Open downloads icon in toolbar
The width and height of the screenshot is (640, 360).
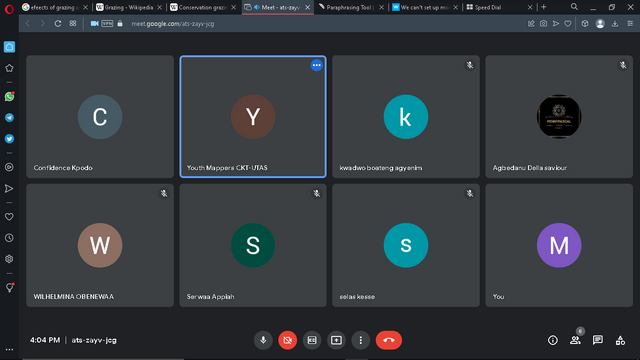click(615, 24)
